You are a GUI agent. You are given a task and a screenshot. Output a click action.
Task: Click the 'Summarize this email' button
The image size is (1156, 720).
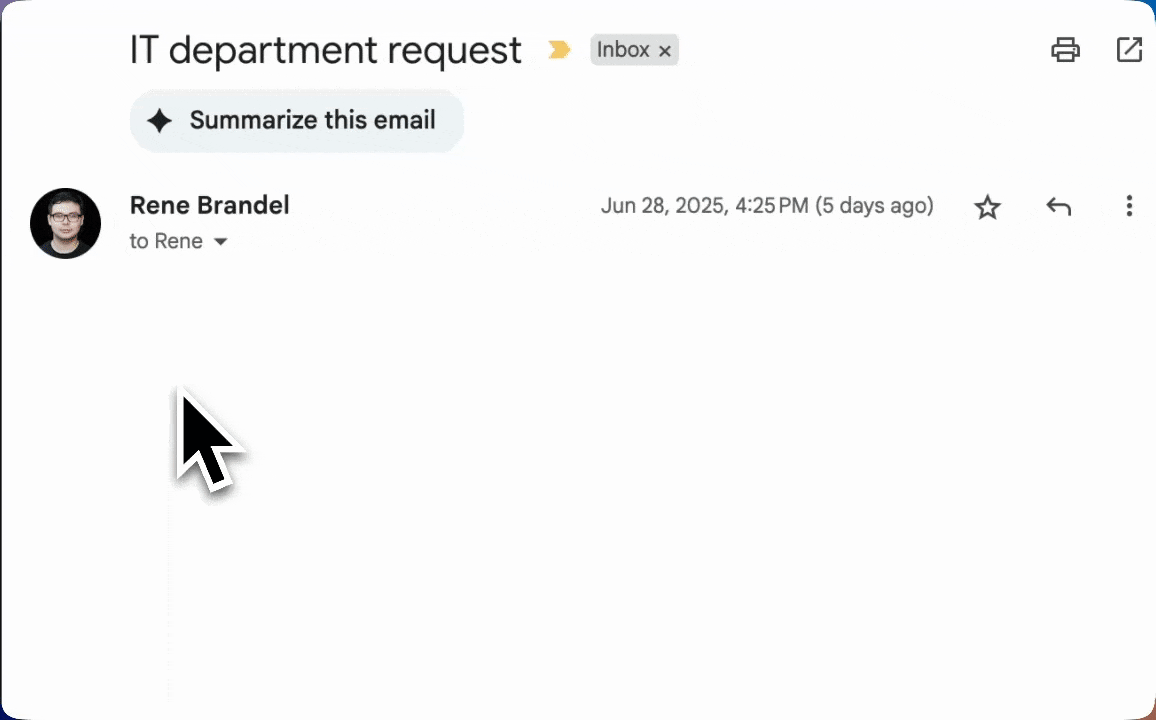click(296, 120)
